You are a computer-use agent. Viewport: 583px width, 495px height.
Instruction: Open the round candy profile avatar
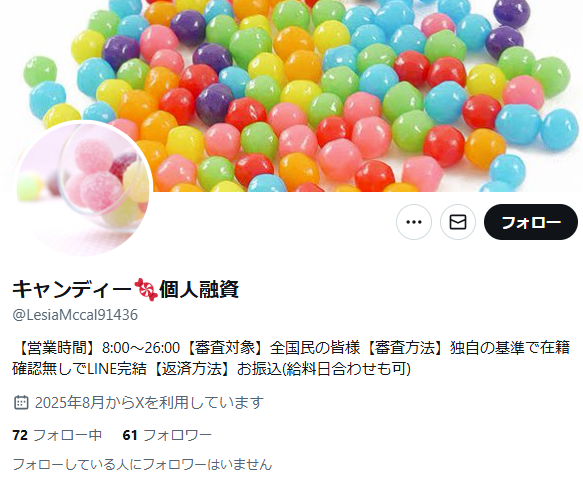(83, 189)
